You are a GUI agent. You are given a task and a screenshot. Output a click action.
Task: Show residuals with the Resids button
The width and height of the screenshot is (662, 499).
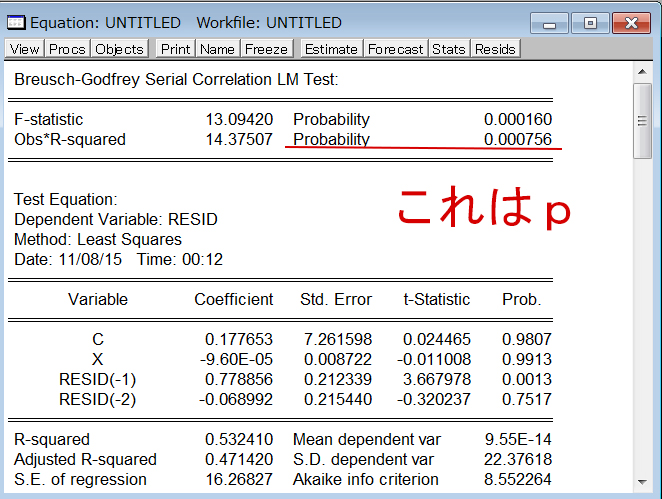495,49
